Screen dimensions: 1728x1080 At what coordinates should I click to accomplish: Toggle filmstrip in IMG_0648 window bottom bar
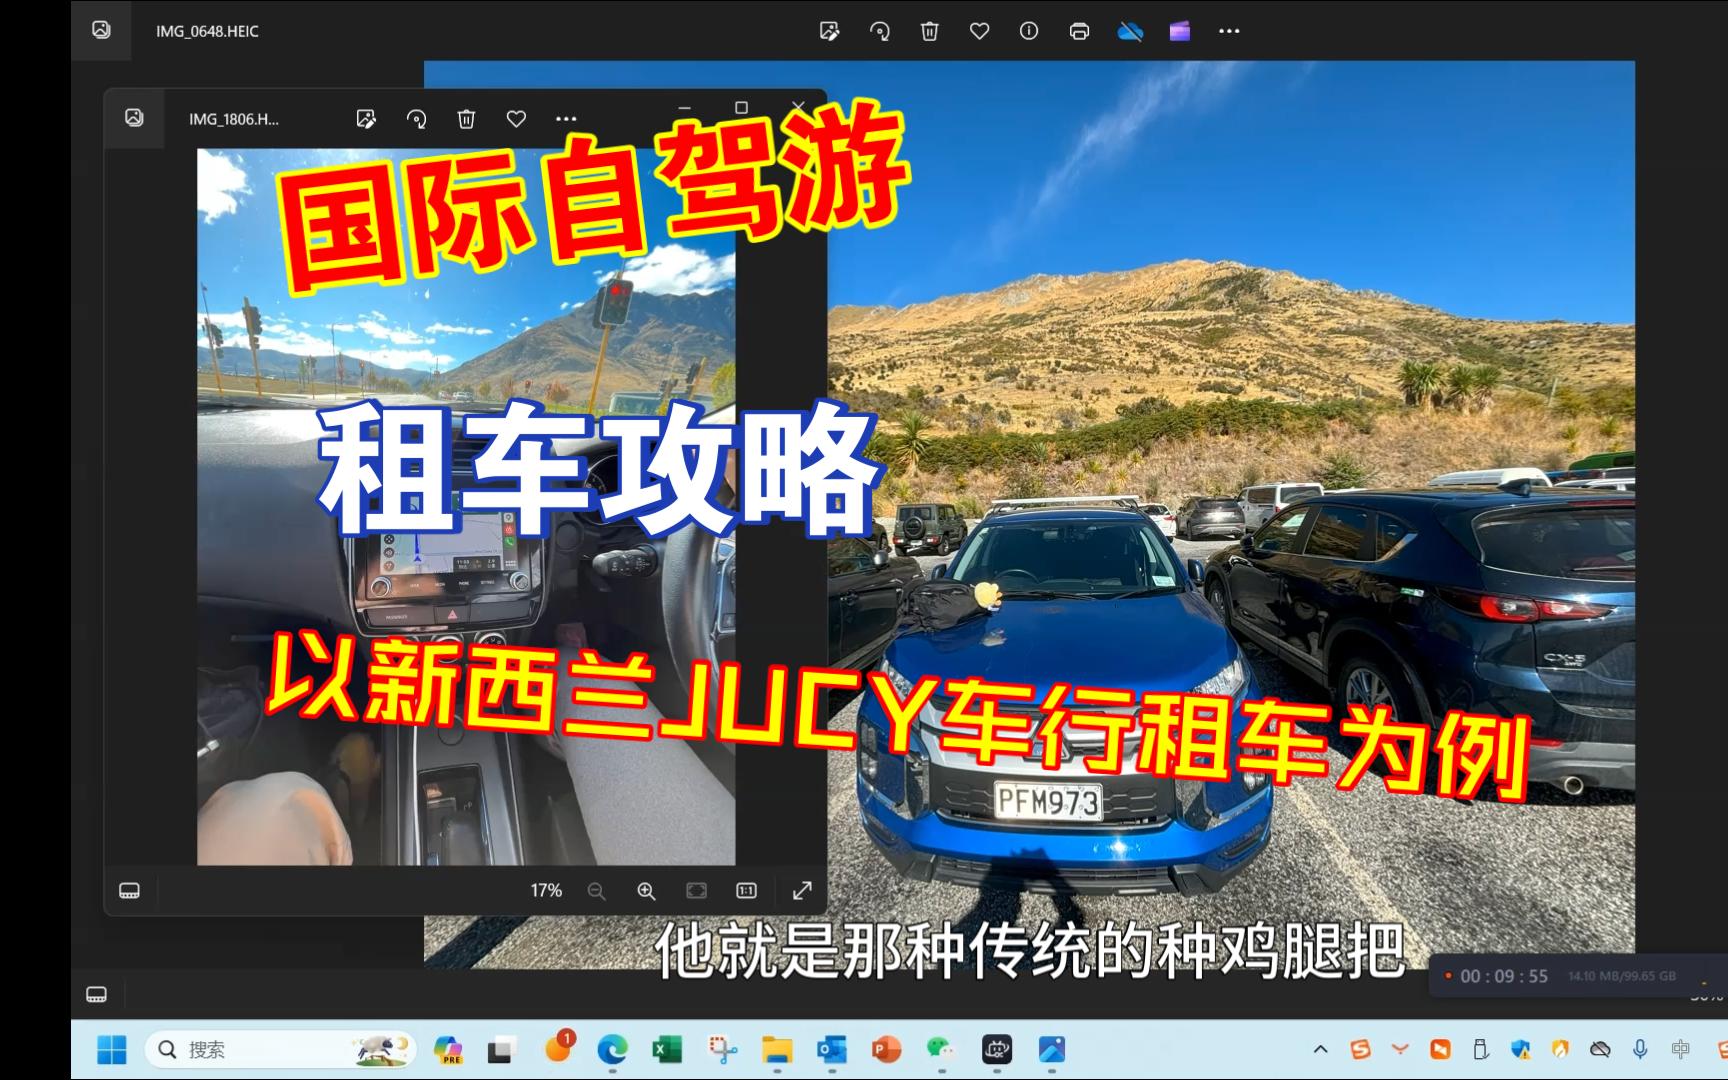[96, 994]
